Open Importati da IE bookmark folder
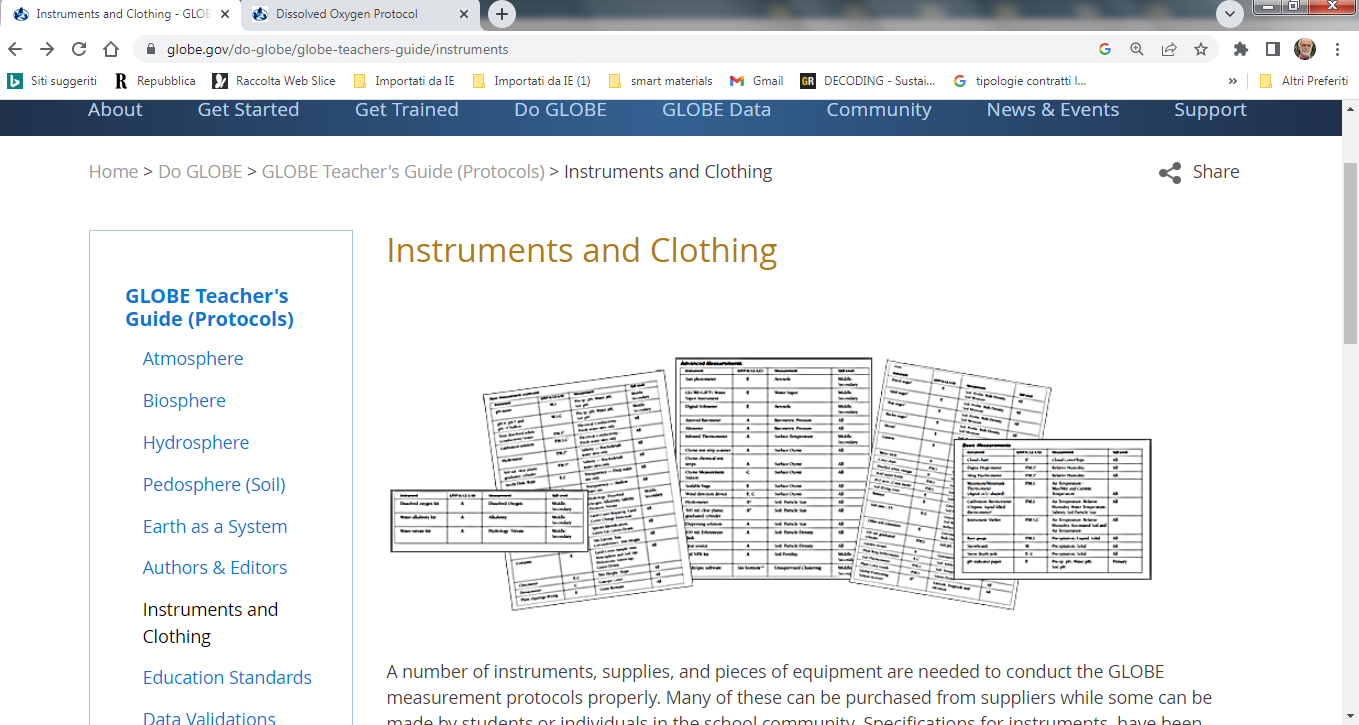Image resolution: width=1359 pixels, height=725 pixels. pyautogui.click(x=405, y=81)
